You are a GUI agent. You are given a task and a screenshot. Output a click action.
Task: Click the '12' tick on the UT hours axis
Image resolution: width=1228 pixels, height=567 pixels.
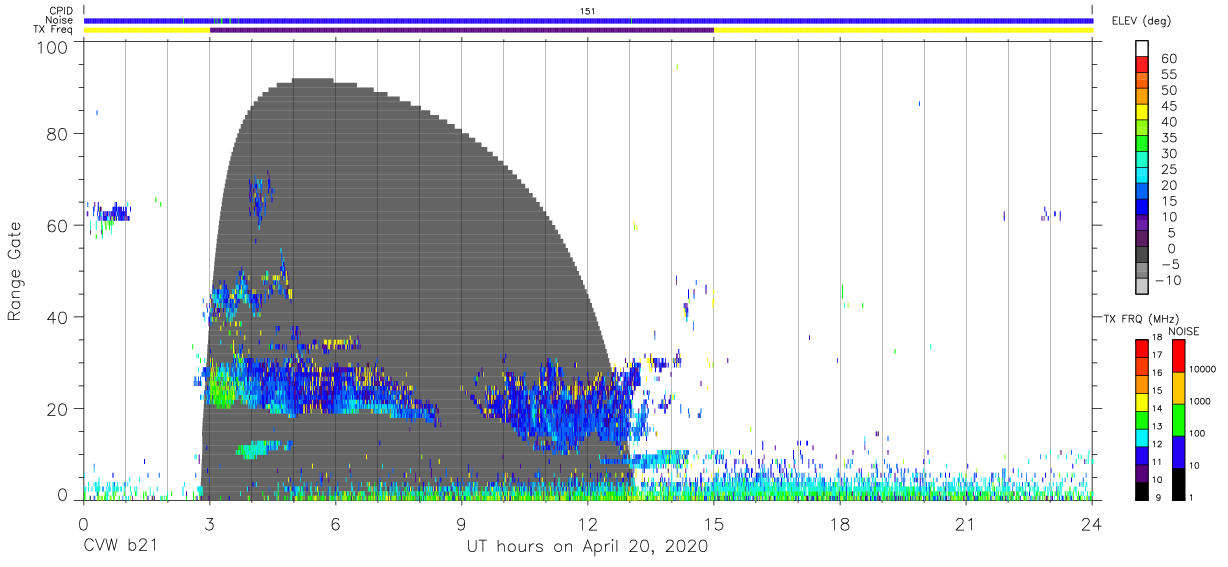588,524
